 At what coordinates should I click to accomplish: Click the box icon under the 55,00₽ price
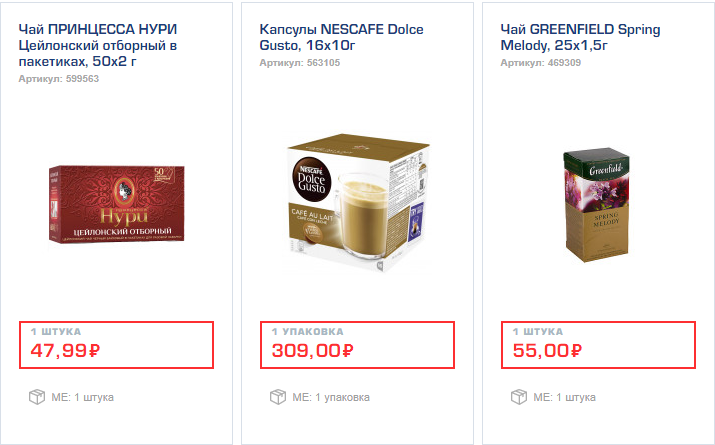[518, 397]
